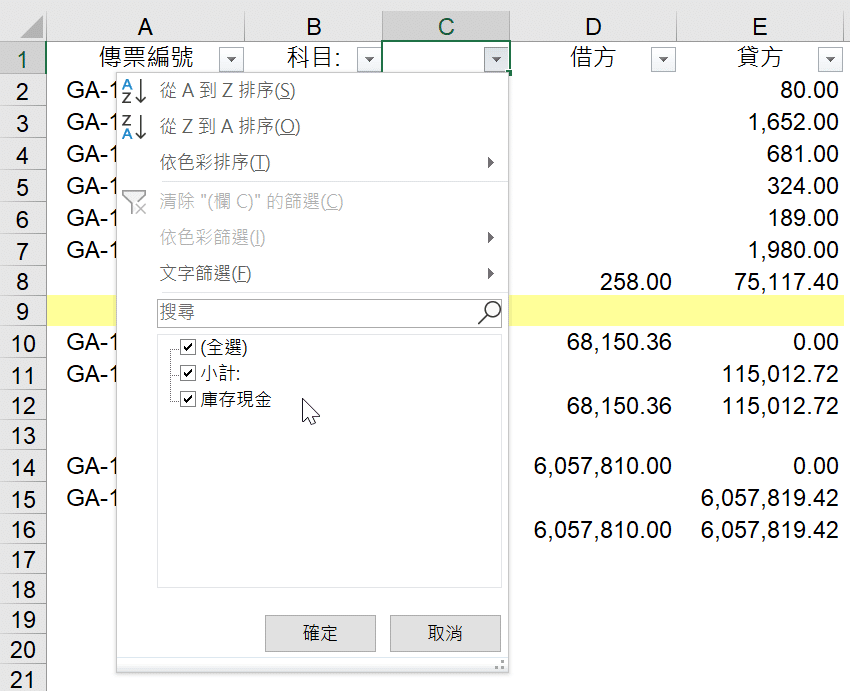Viewport: 850px width, 691px height.
Task: Click 115,012.72 in row 12
Action: tap(780, 406)
